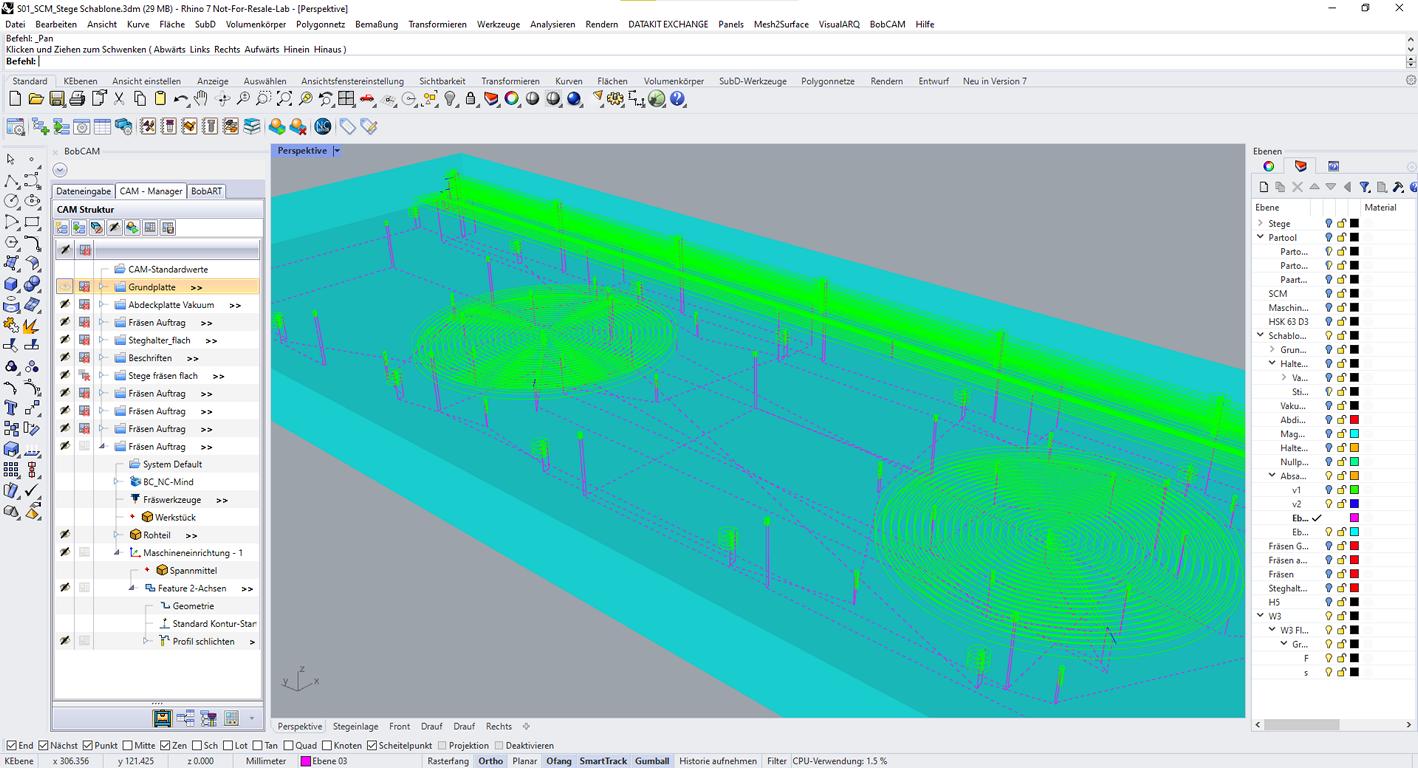Expand the Beschriften tree node

tap(102, 358)
